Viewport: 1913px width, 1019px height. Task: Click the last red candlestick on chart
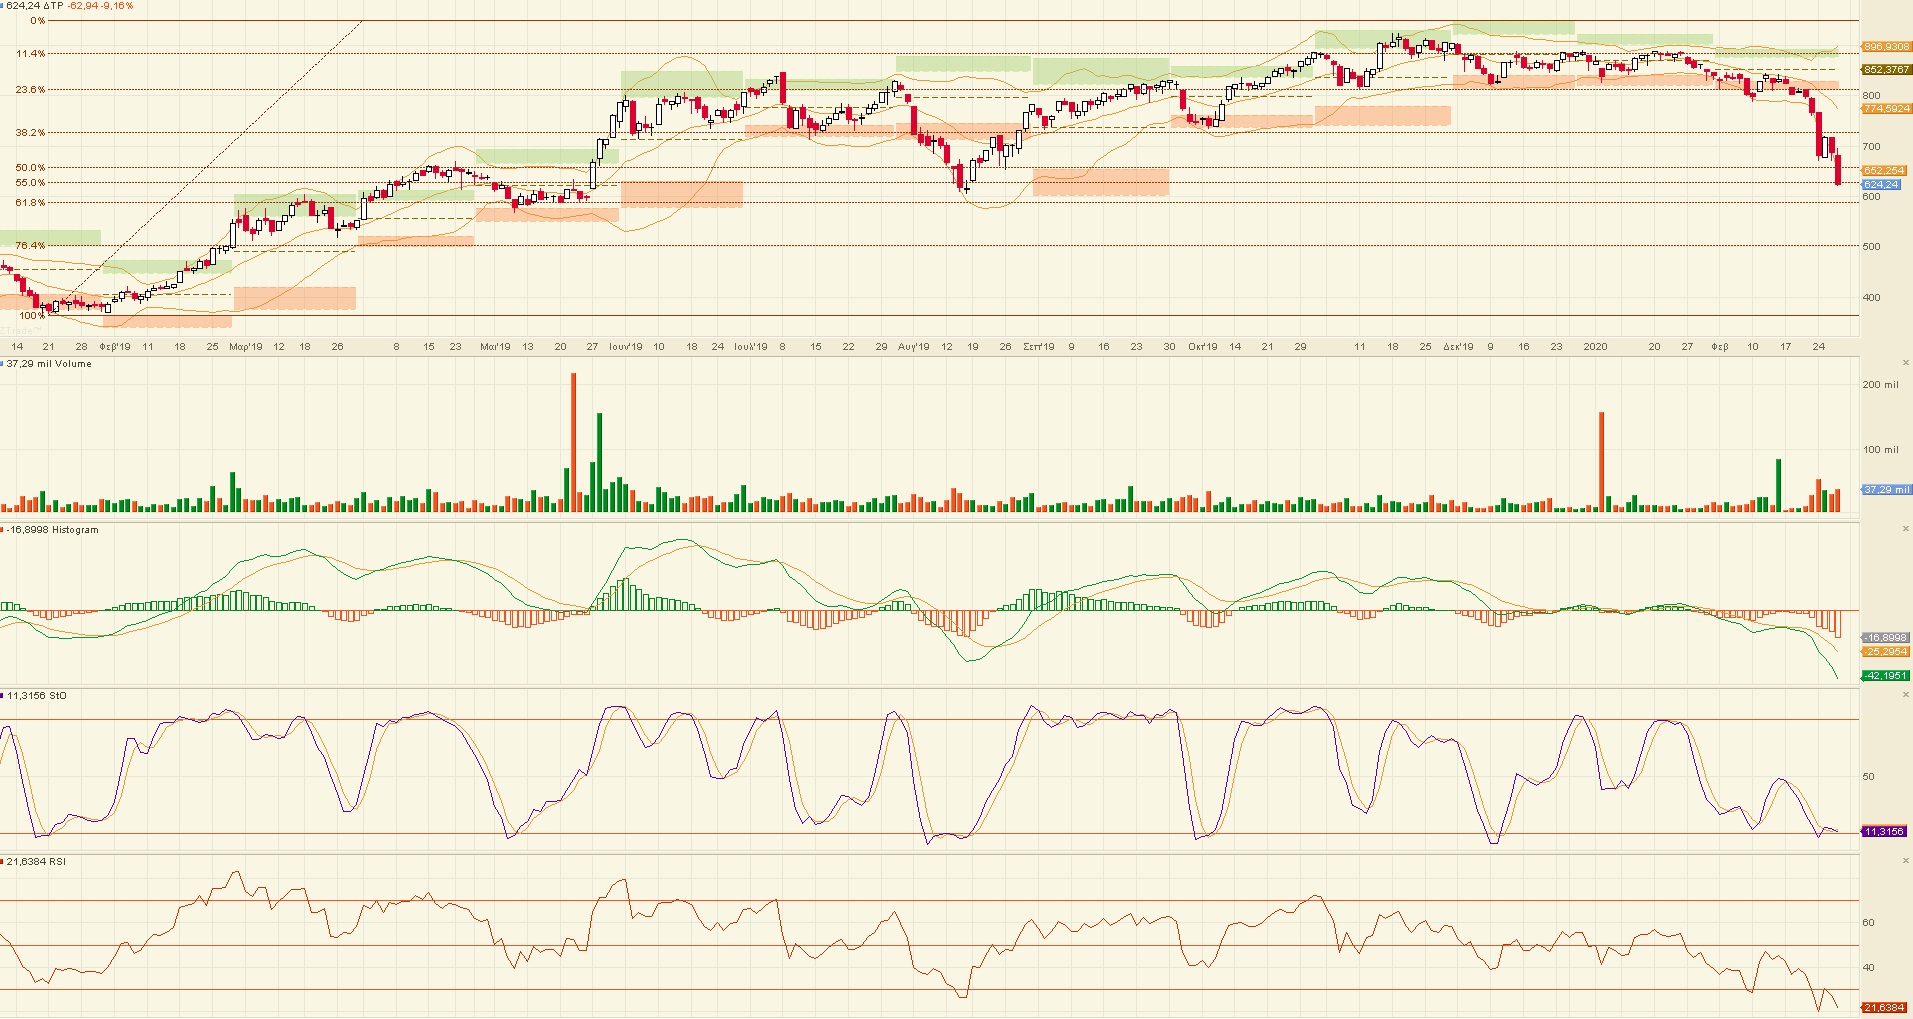click(x=1838, y=170)
